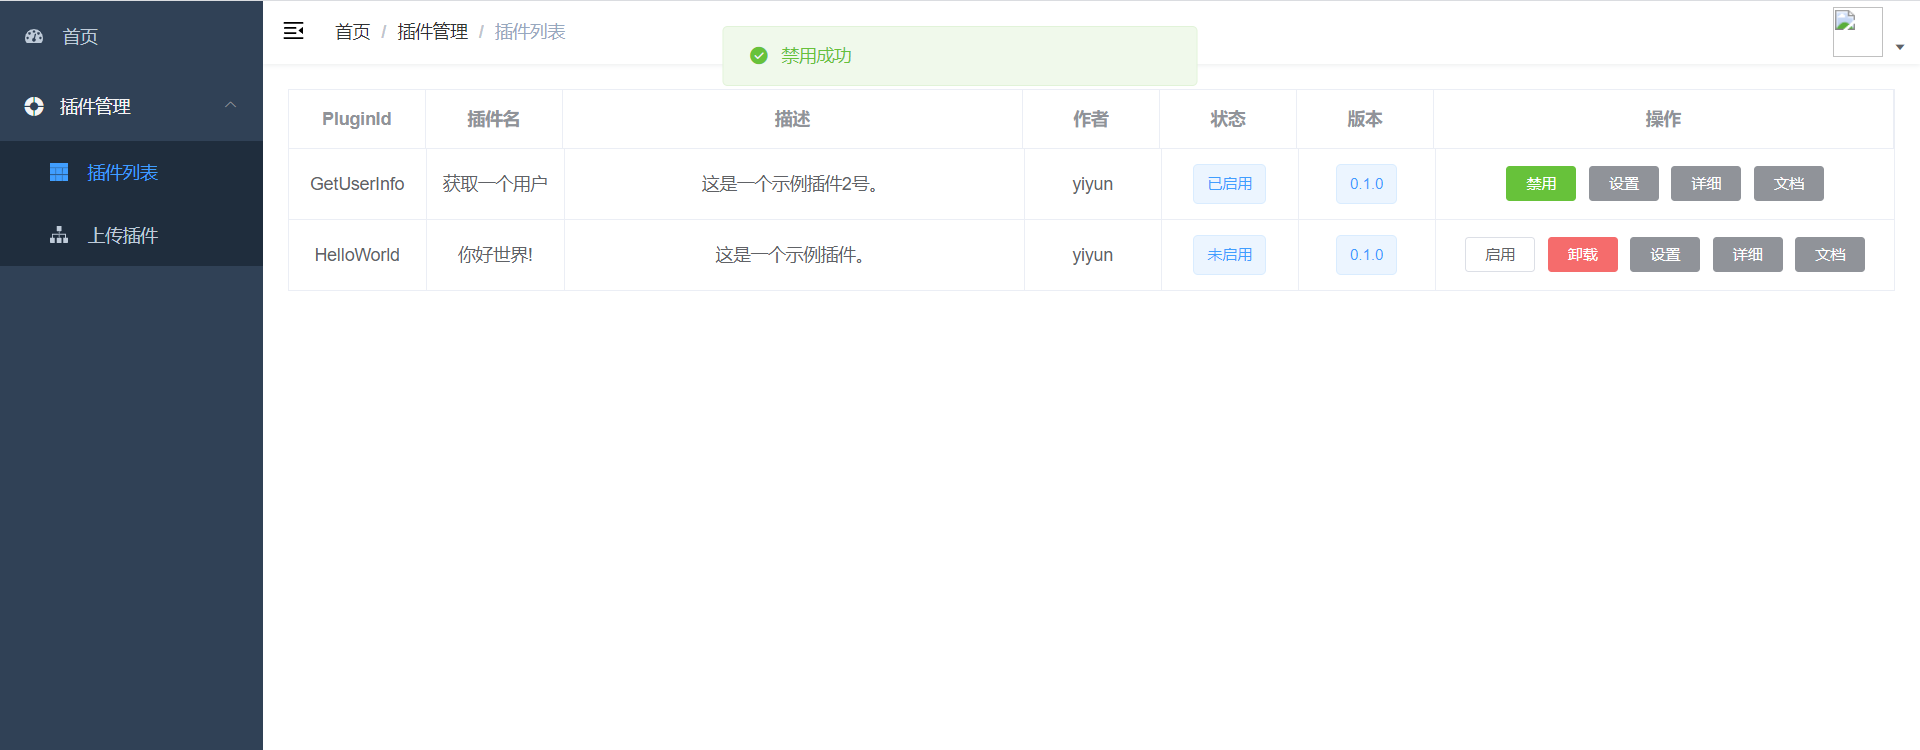Enable HelloWorld with 启用 button
Image resolution: width=1920 pixels, height=750 pixels.
point(1500,255)
